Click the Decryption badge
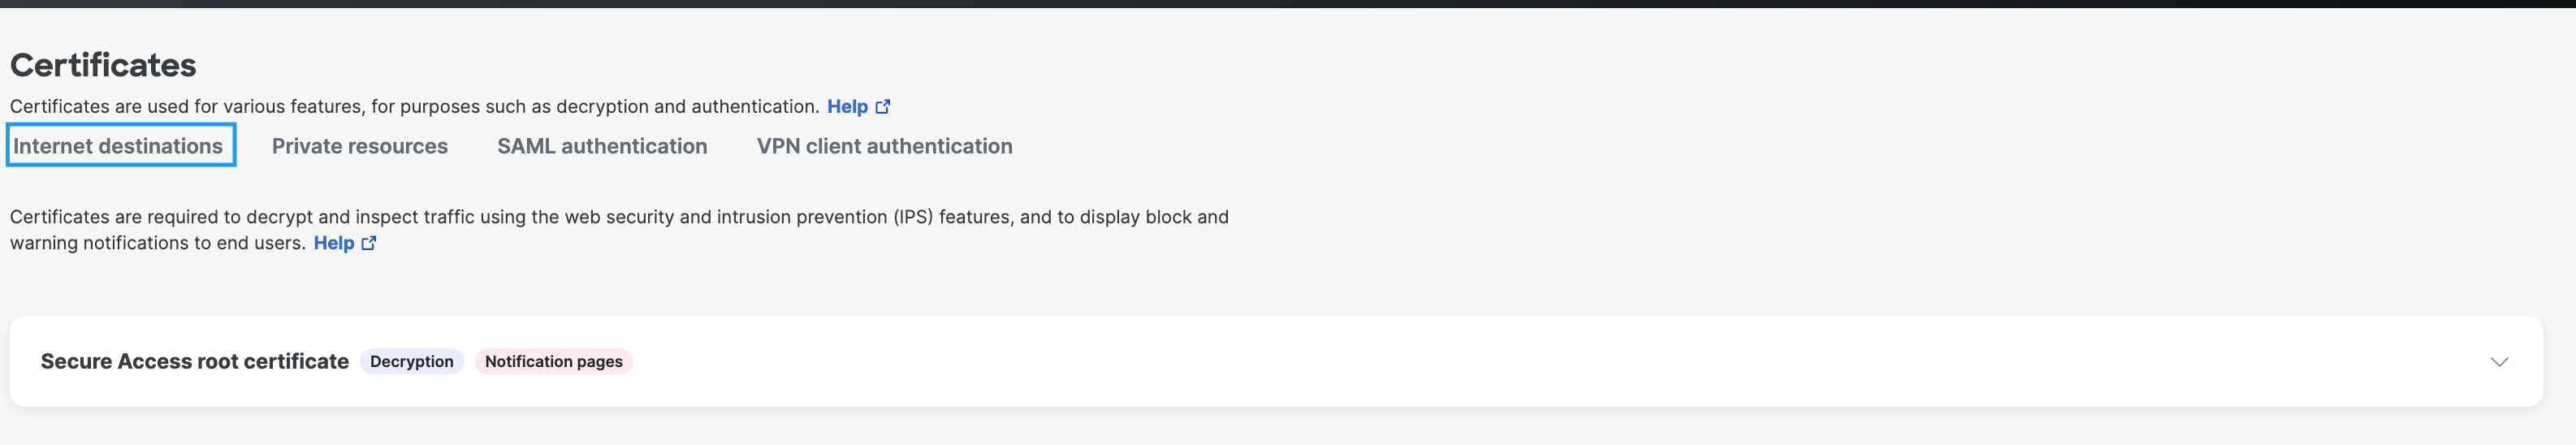The image size is (2576, 445). (412, 361)
